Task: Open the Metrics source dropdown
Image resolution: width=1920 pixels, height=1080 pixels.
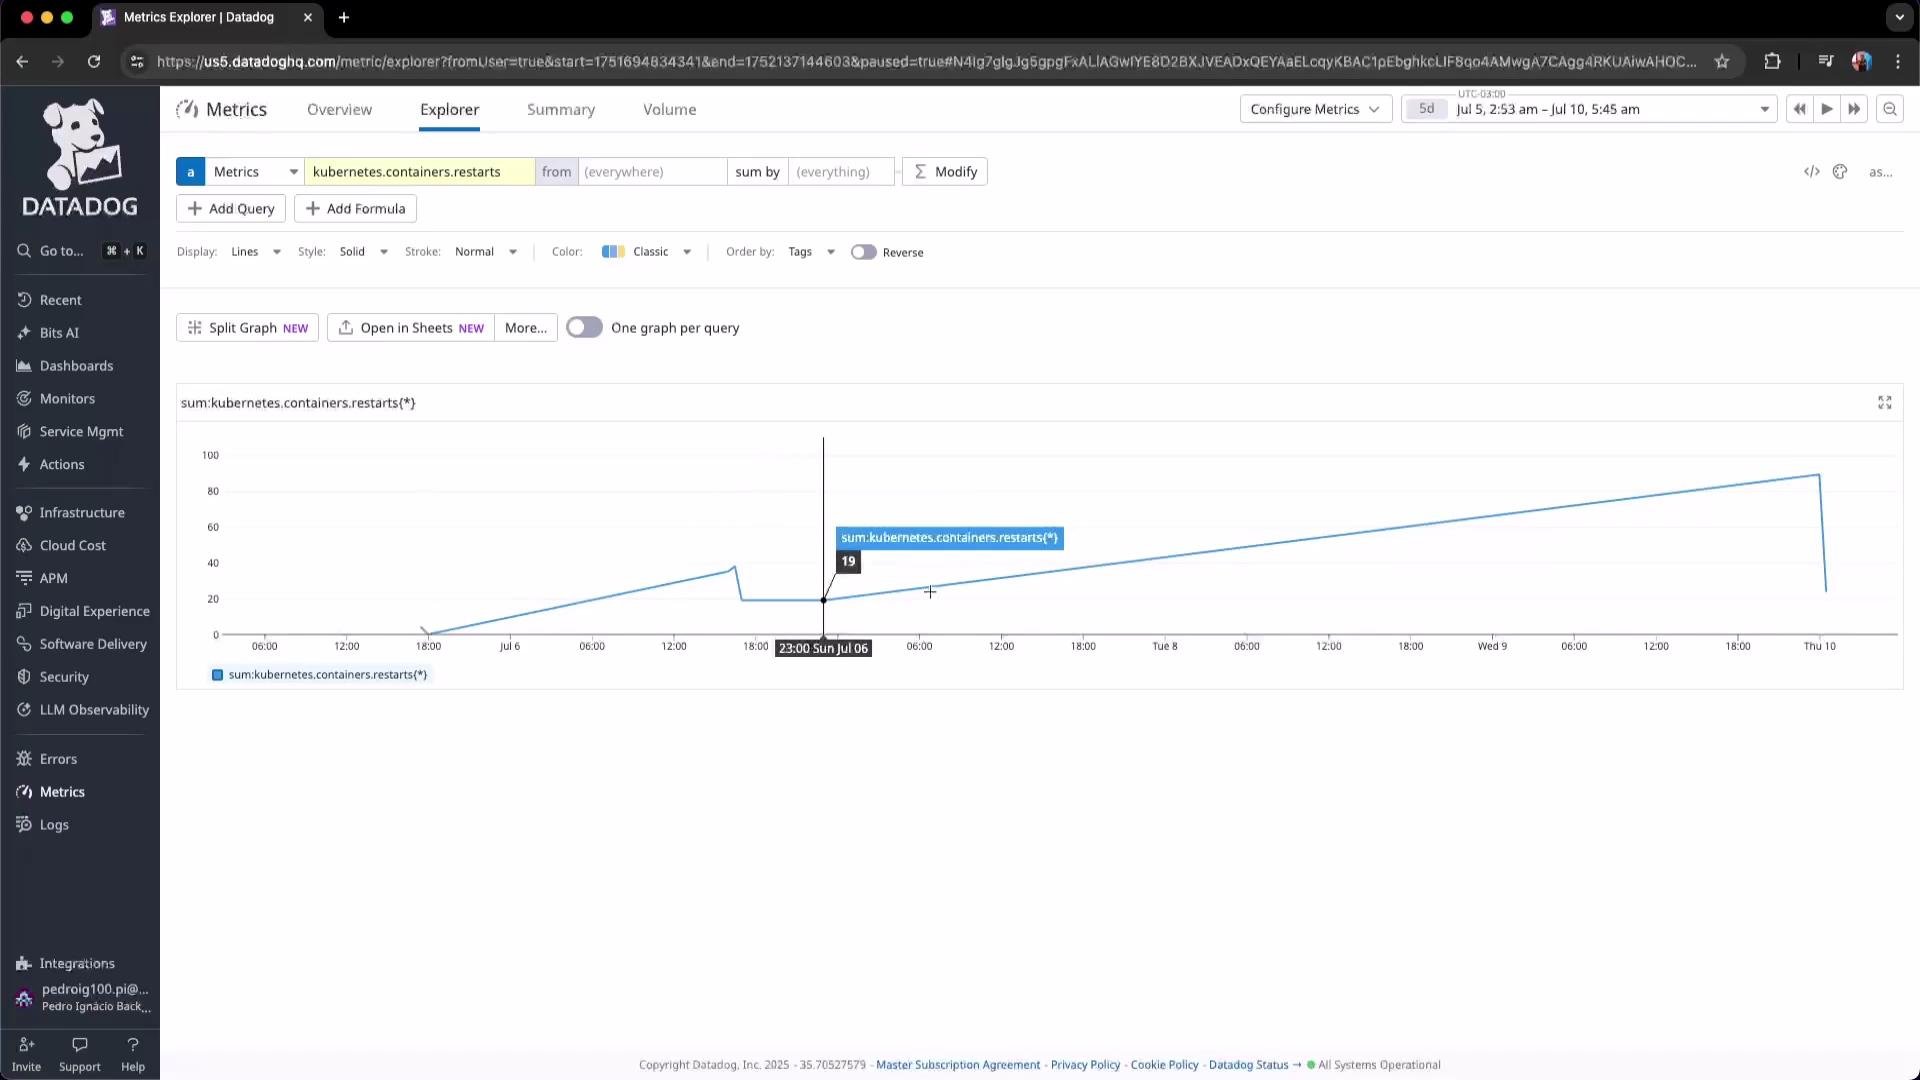Action: point(255,172)
